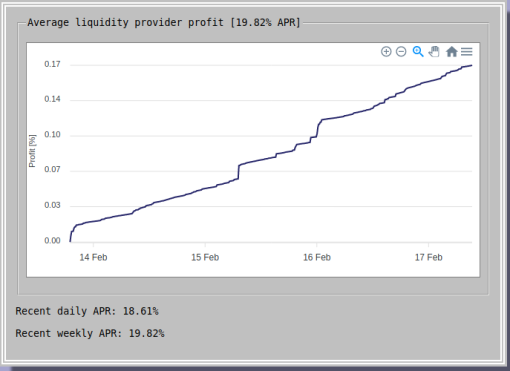Click the '15 Feb' x-axis label

pyautogui.click(x=205, y=257)
